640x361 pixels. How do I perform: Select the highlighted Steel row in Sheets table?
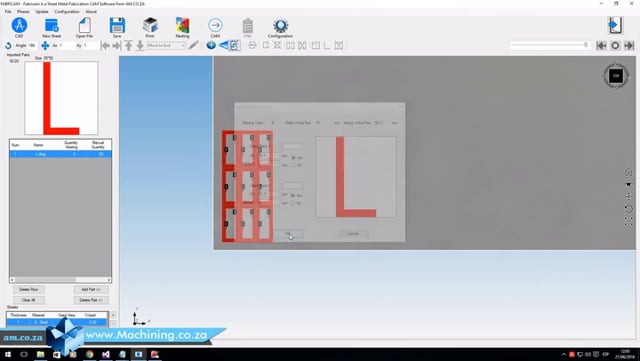pyautogui.click(x=57, y=322)
